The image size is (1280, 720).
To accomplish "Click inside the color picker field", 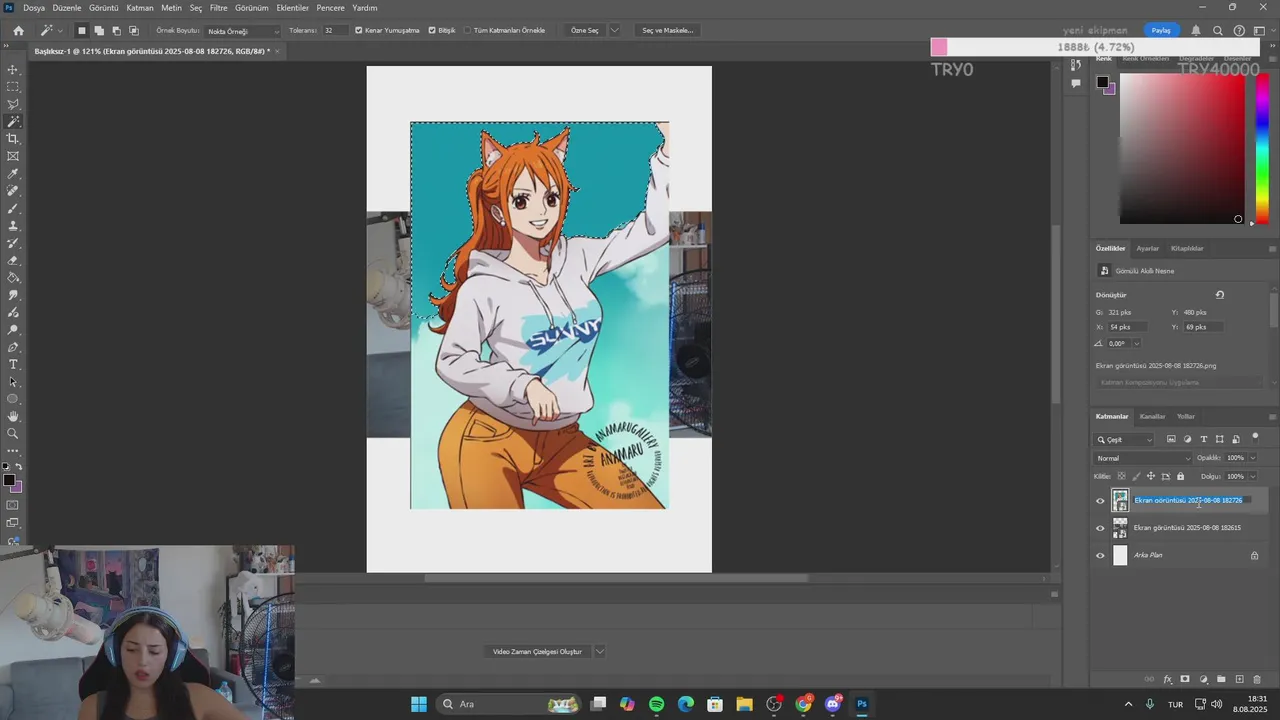I will coord(1182,148).
